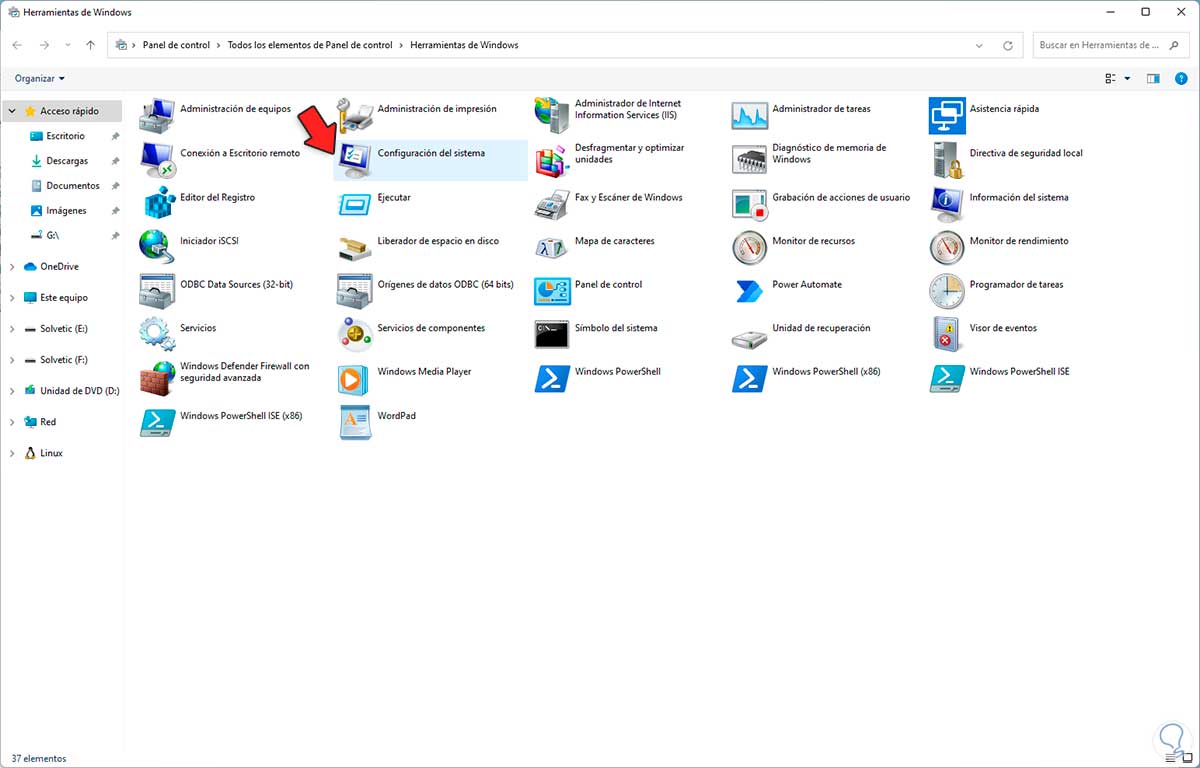
Task: Click the Refresh button in address bar
Action: pos(1008,45)
